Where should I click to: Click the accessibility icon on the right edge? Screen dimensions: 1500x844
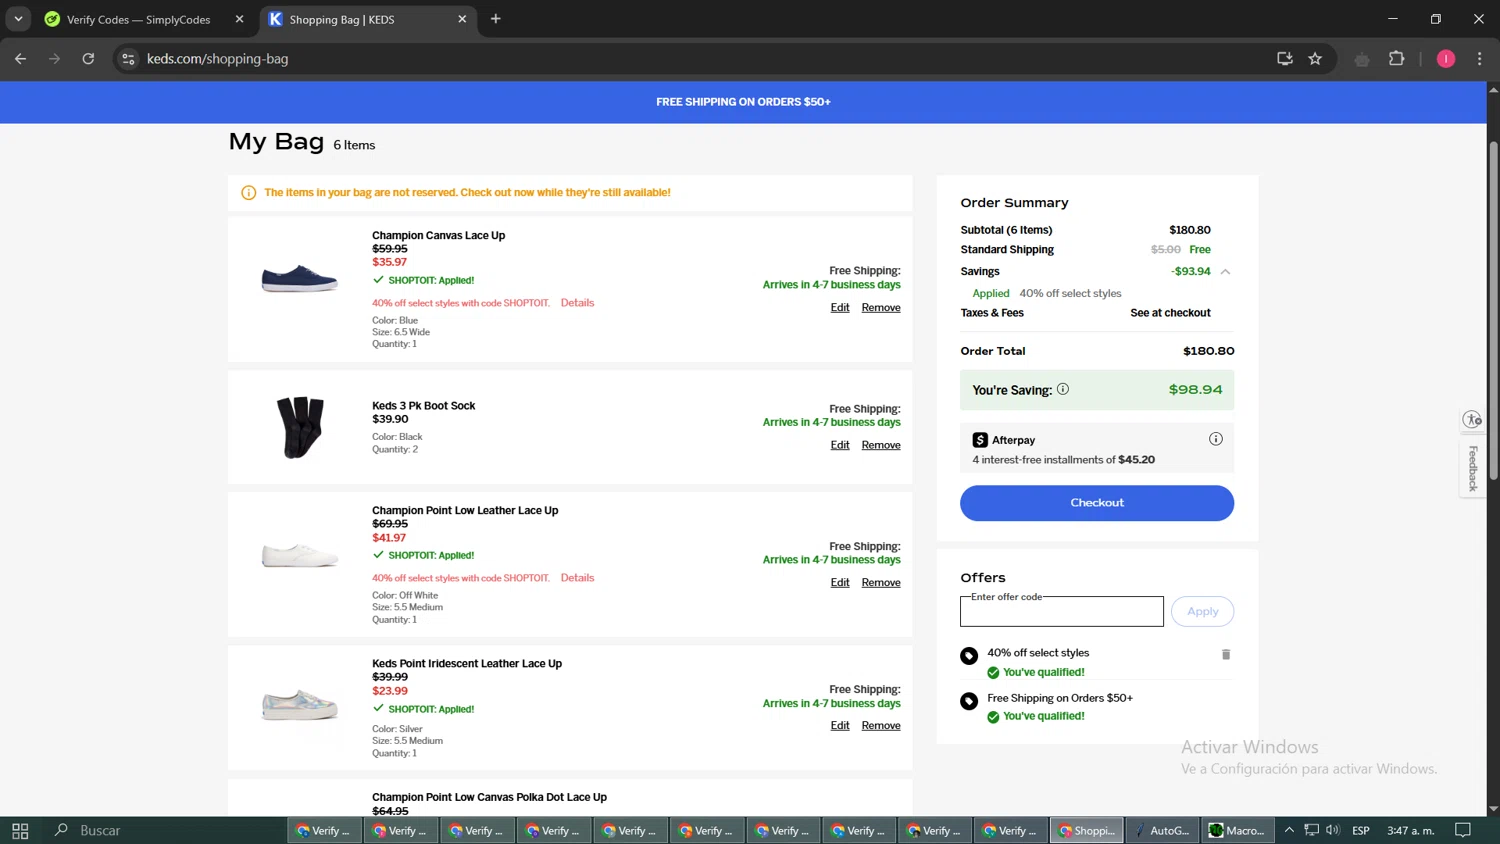[1472, 419]
